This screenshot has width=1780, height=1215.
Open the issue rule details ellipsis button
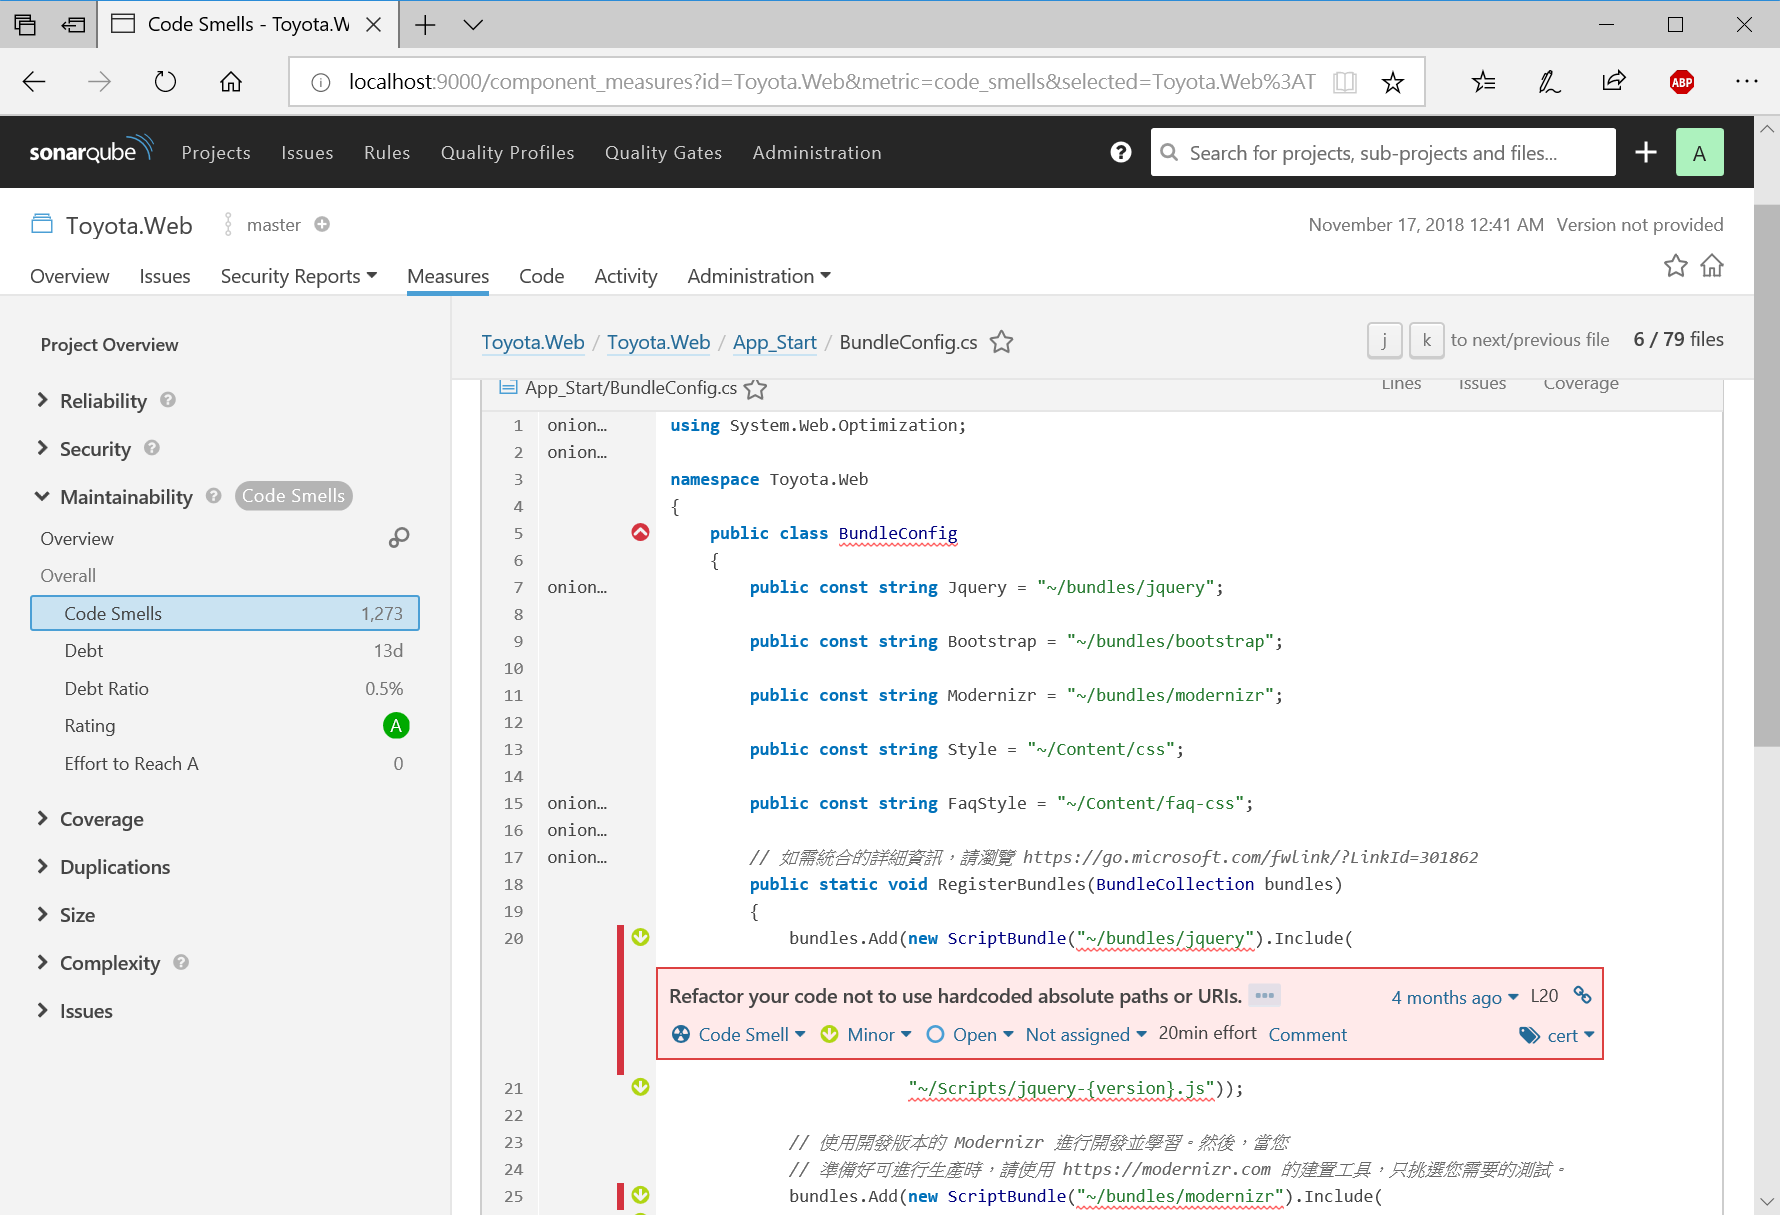click(1264, 995)
